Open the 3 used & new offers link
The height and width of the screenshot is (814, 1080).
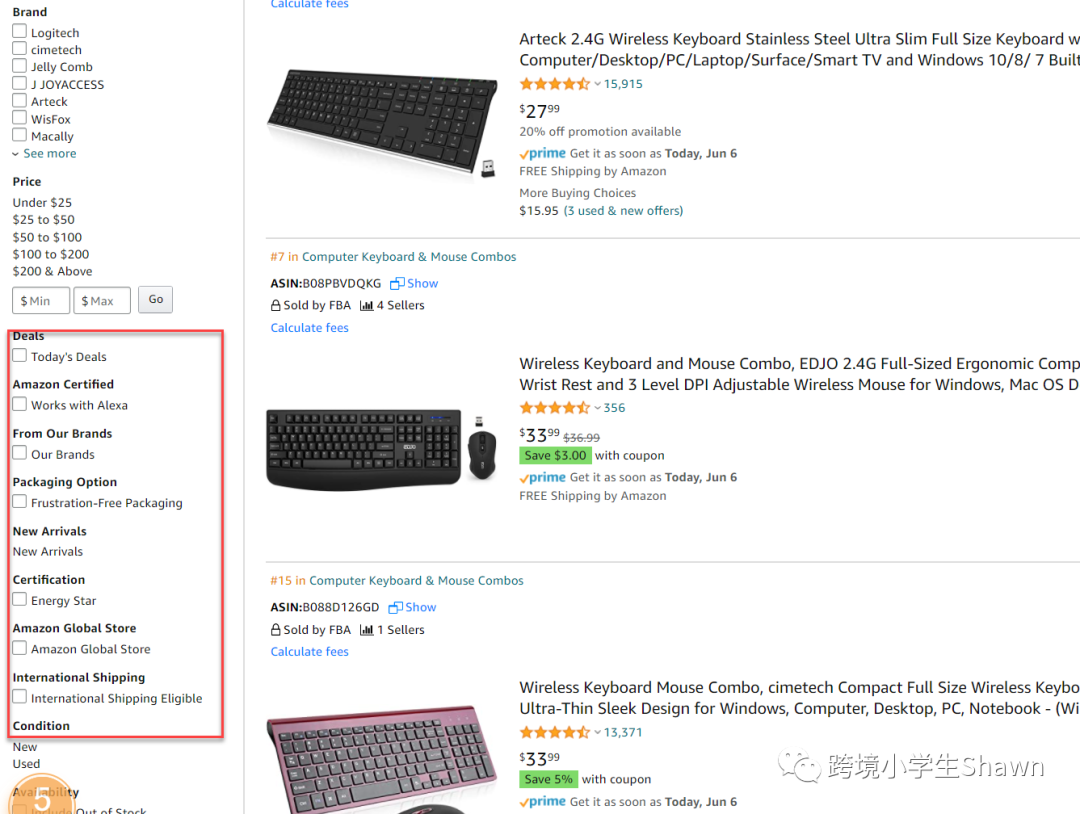point(623,211)
